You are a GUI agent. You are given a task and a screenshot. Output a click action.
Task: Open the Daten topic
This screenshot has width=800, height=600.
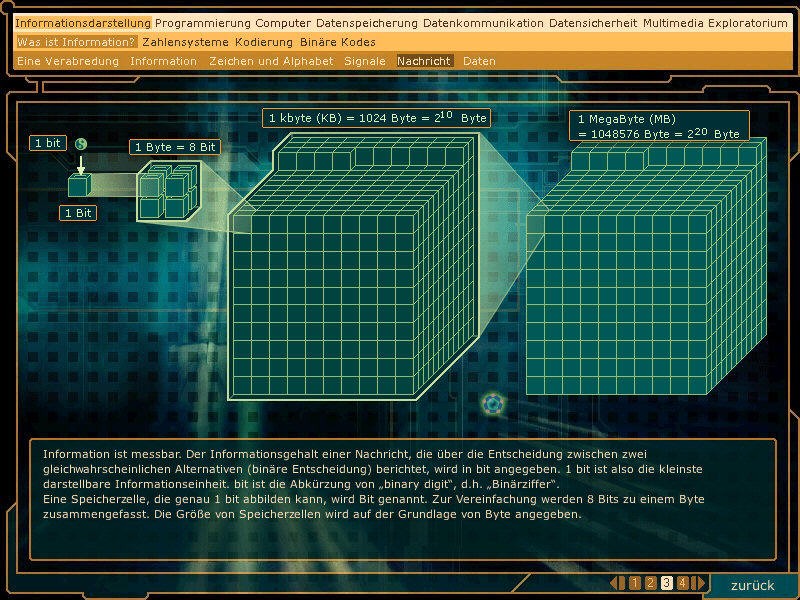coord(479,61)
